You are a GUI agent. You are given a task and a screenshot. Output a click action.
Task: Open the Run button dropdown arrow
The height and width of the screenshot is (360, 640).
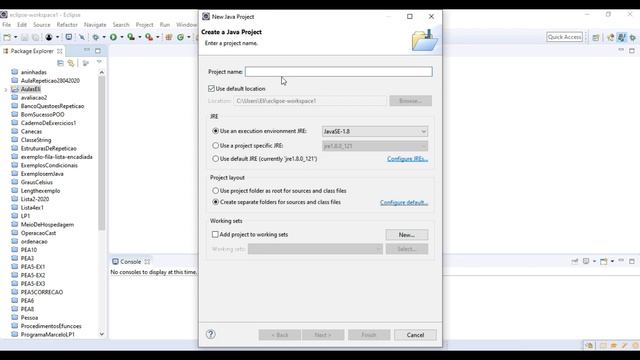[x=122, y=37]
